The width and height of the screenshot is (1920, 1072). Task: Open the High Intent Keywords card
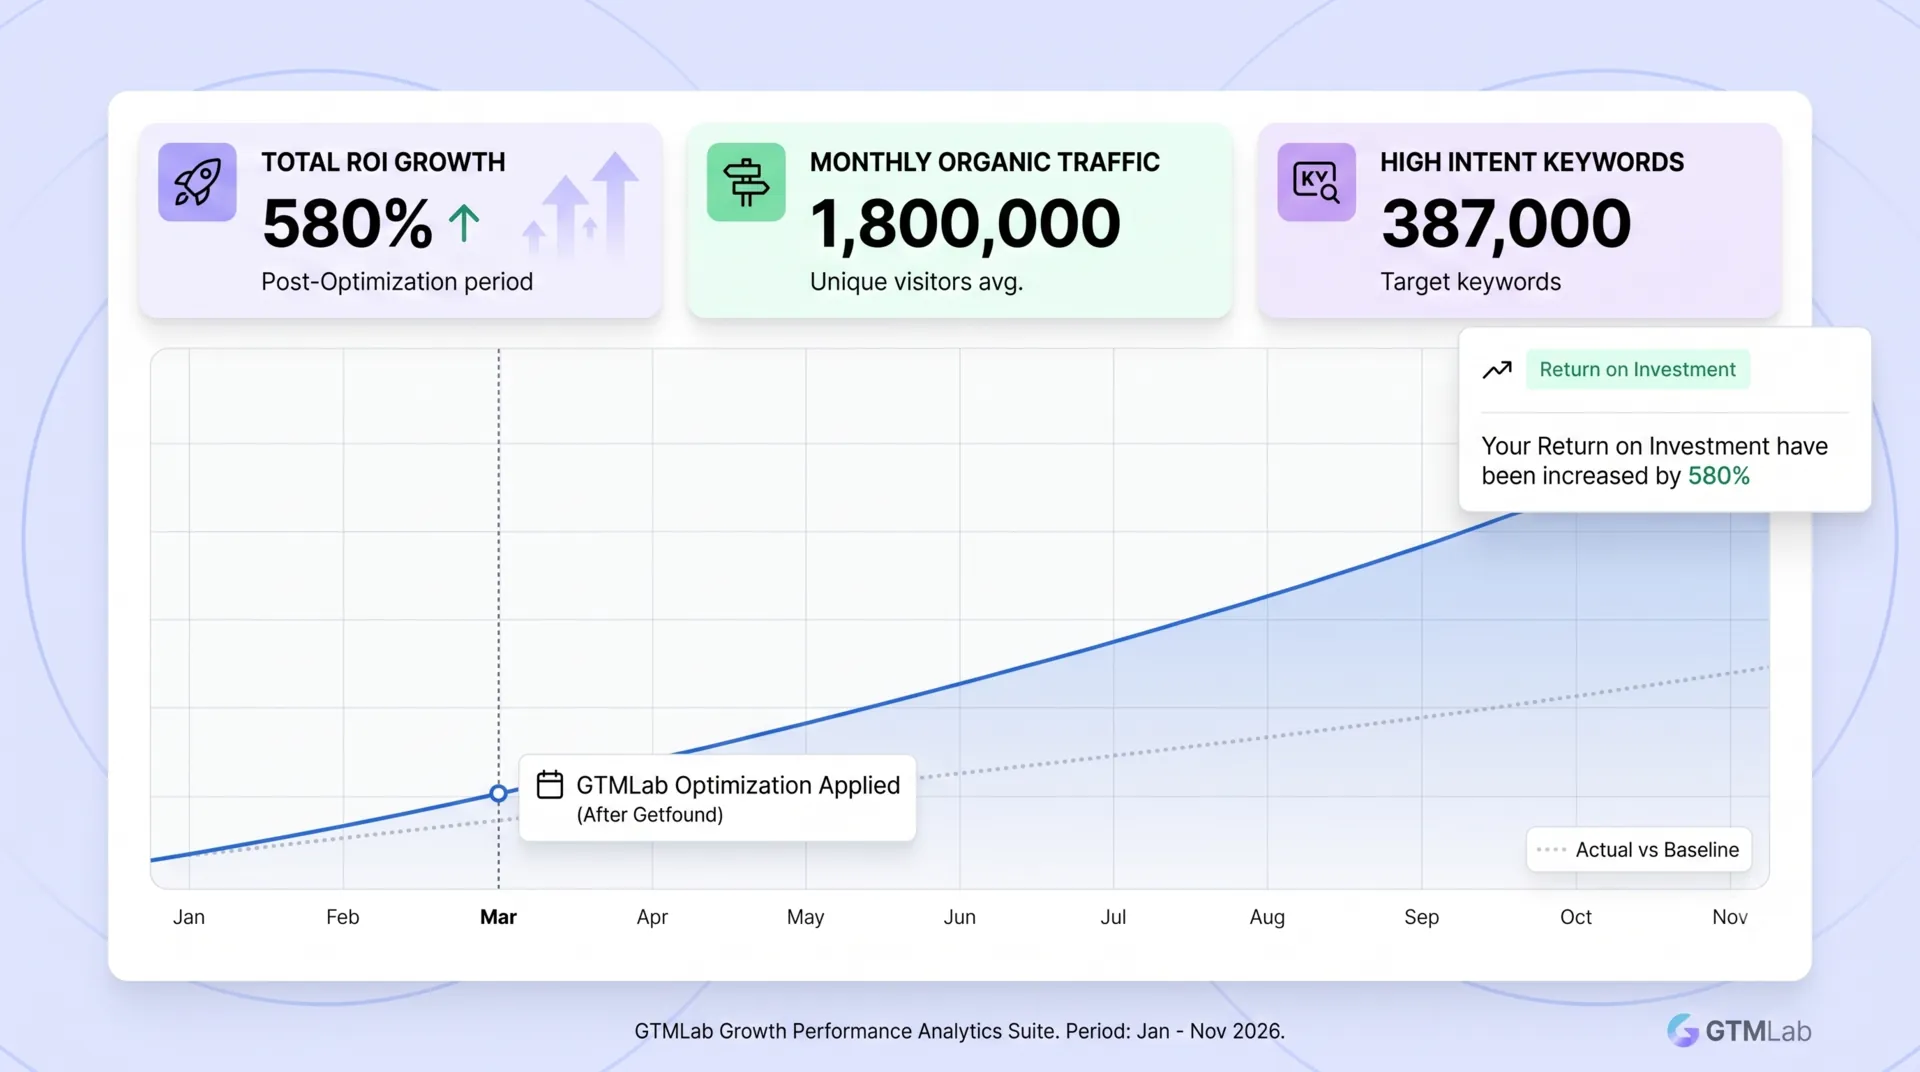tap(1519, 221)
